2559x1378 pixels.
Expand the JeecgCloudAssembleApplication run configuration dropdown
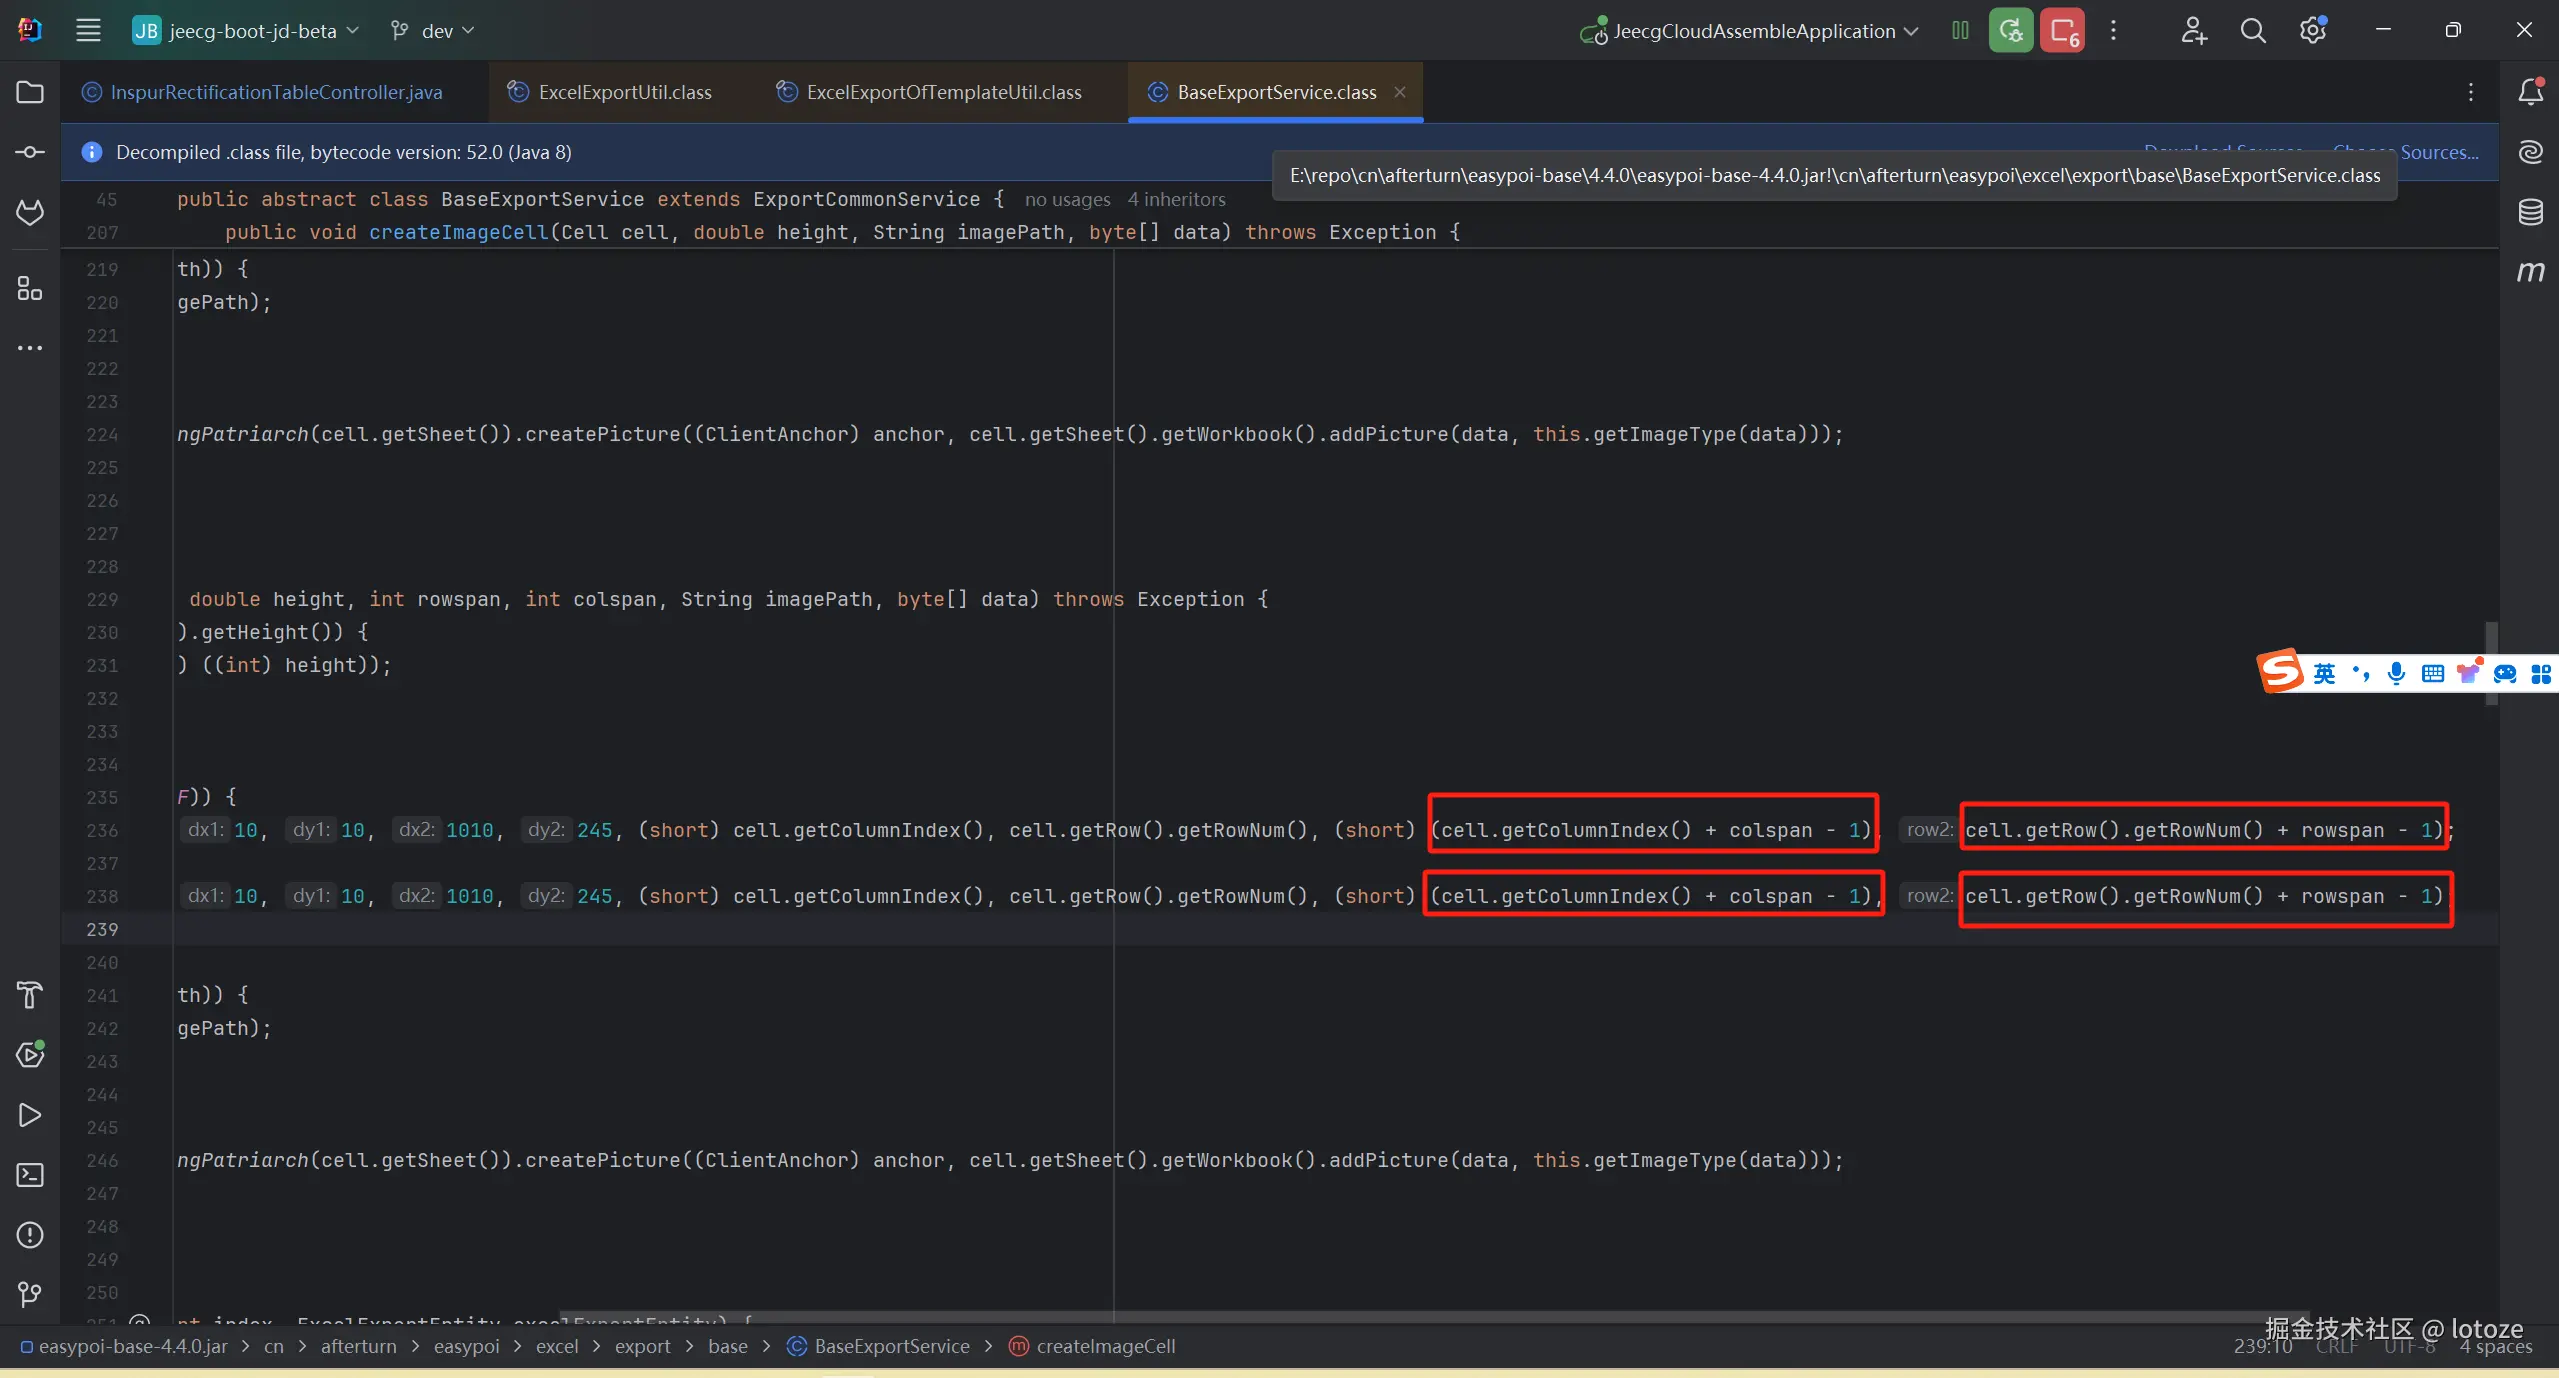pyautogui.click(x=1755, y=31)
